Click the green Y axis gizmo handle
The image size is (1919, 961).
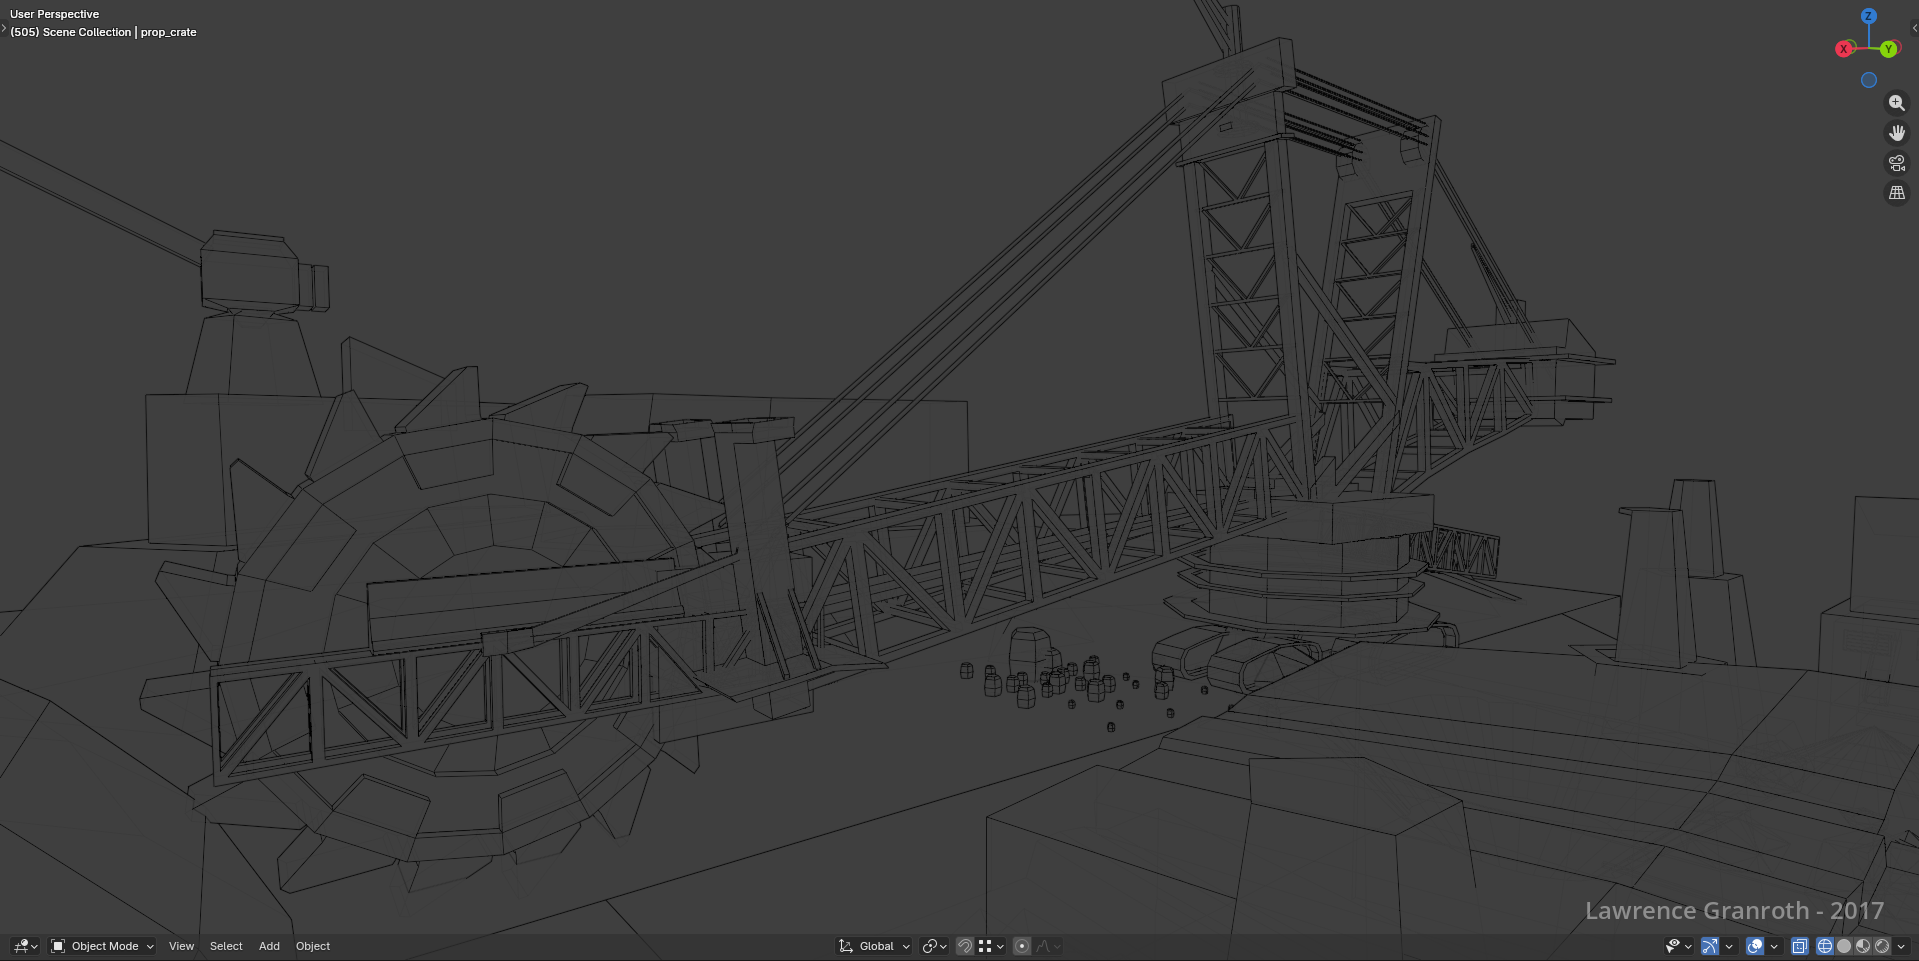[1888, 49]
